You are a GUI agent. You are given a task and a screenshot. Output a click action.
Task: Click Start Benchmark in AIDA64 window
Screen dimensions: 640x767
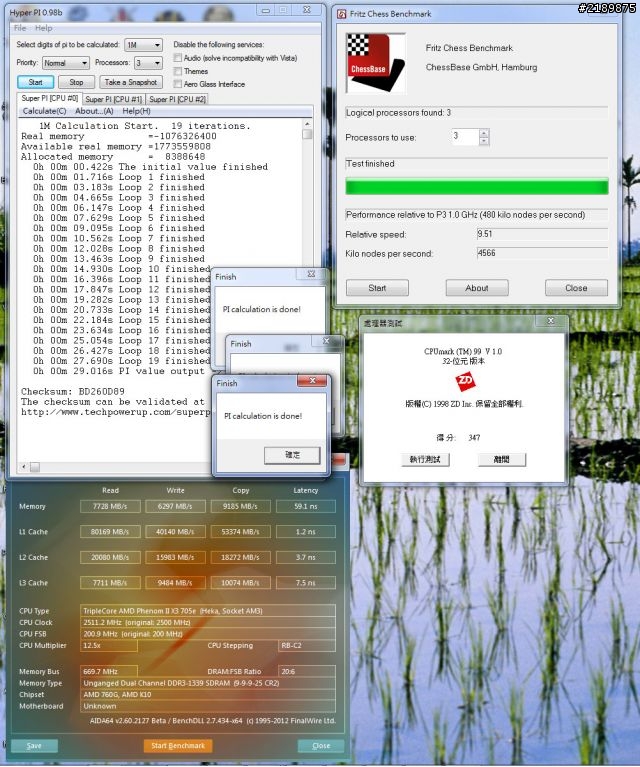click(x=178, y=746)
